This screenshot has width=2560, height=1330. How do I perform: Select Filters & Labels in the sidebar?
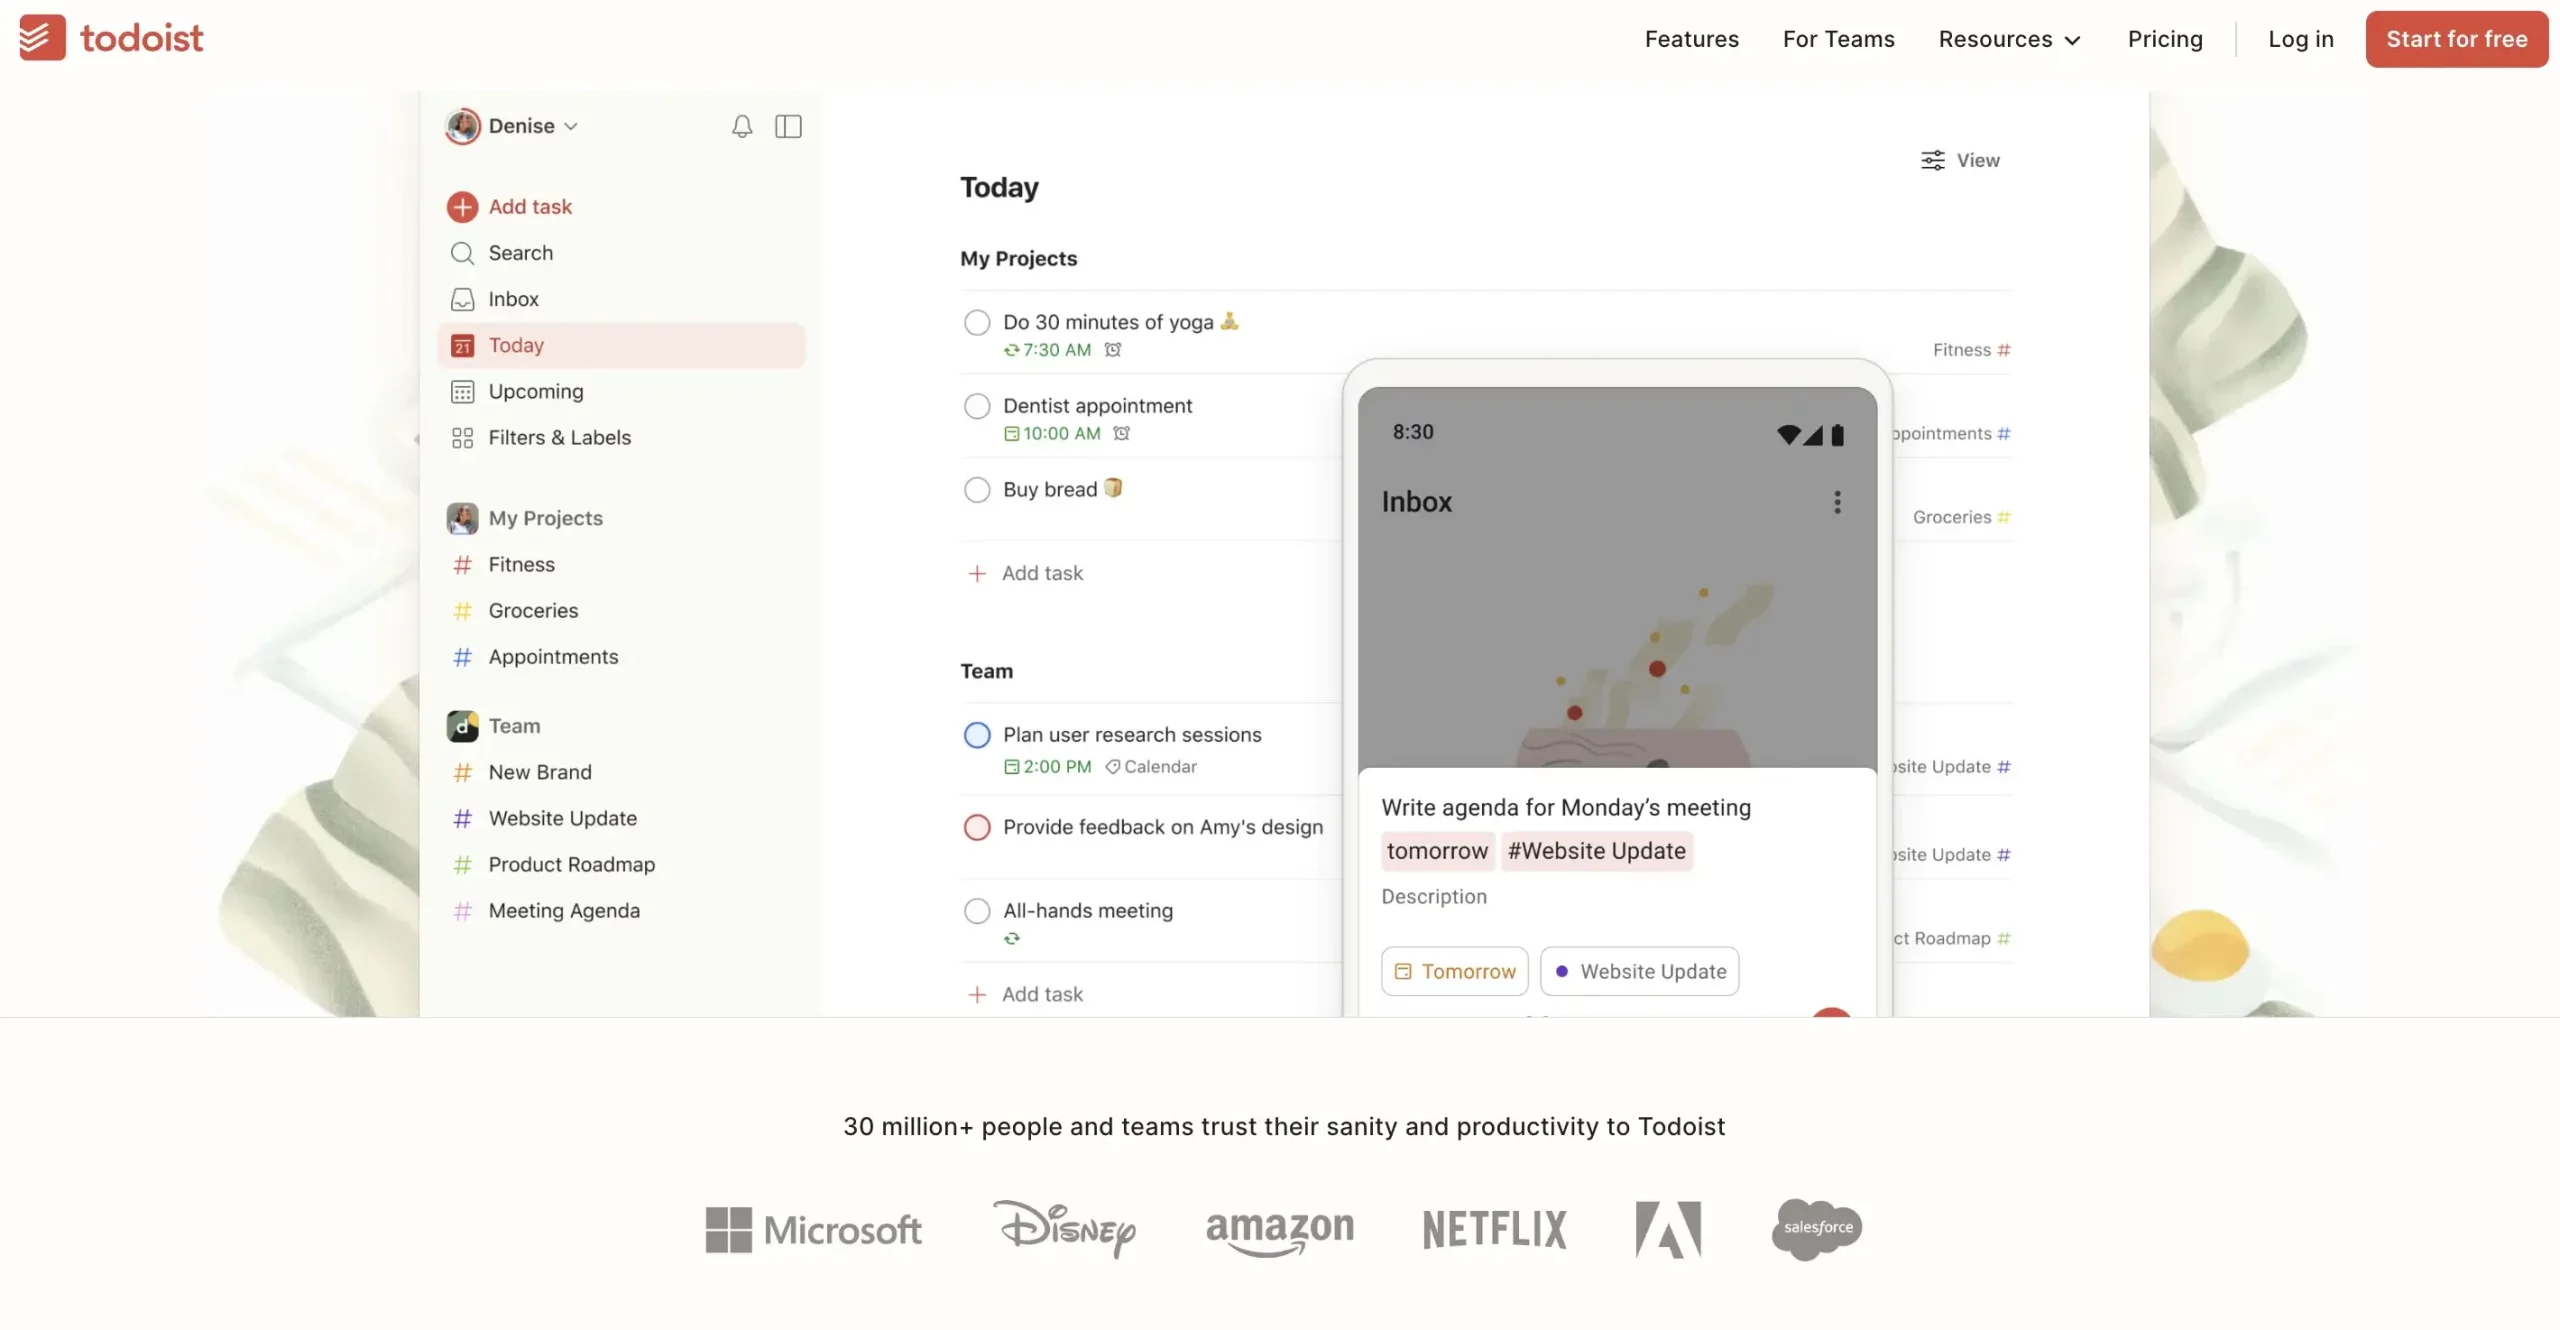click(621, 438)
